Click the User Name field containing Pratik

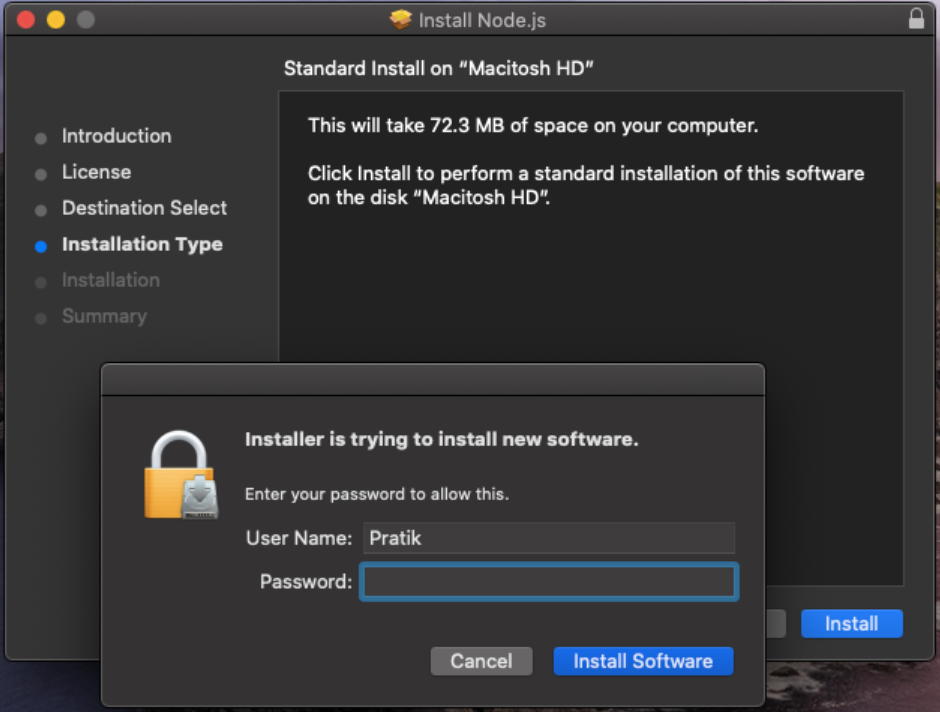(x=549, y=538)
